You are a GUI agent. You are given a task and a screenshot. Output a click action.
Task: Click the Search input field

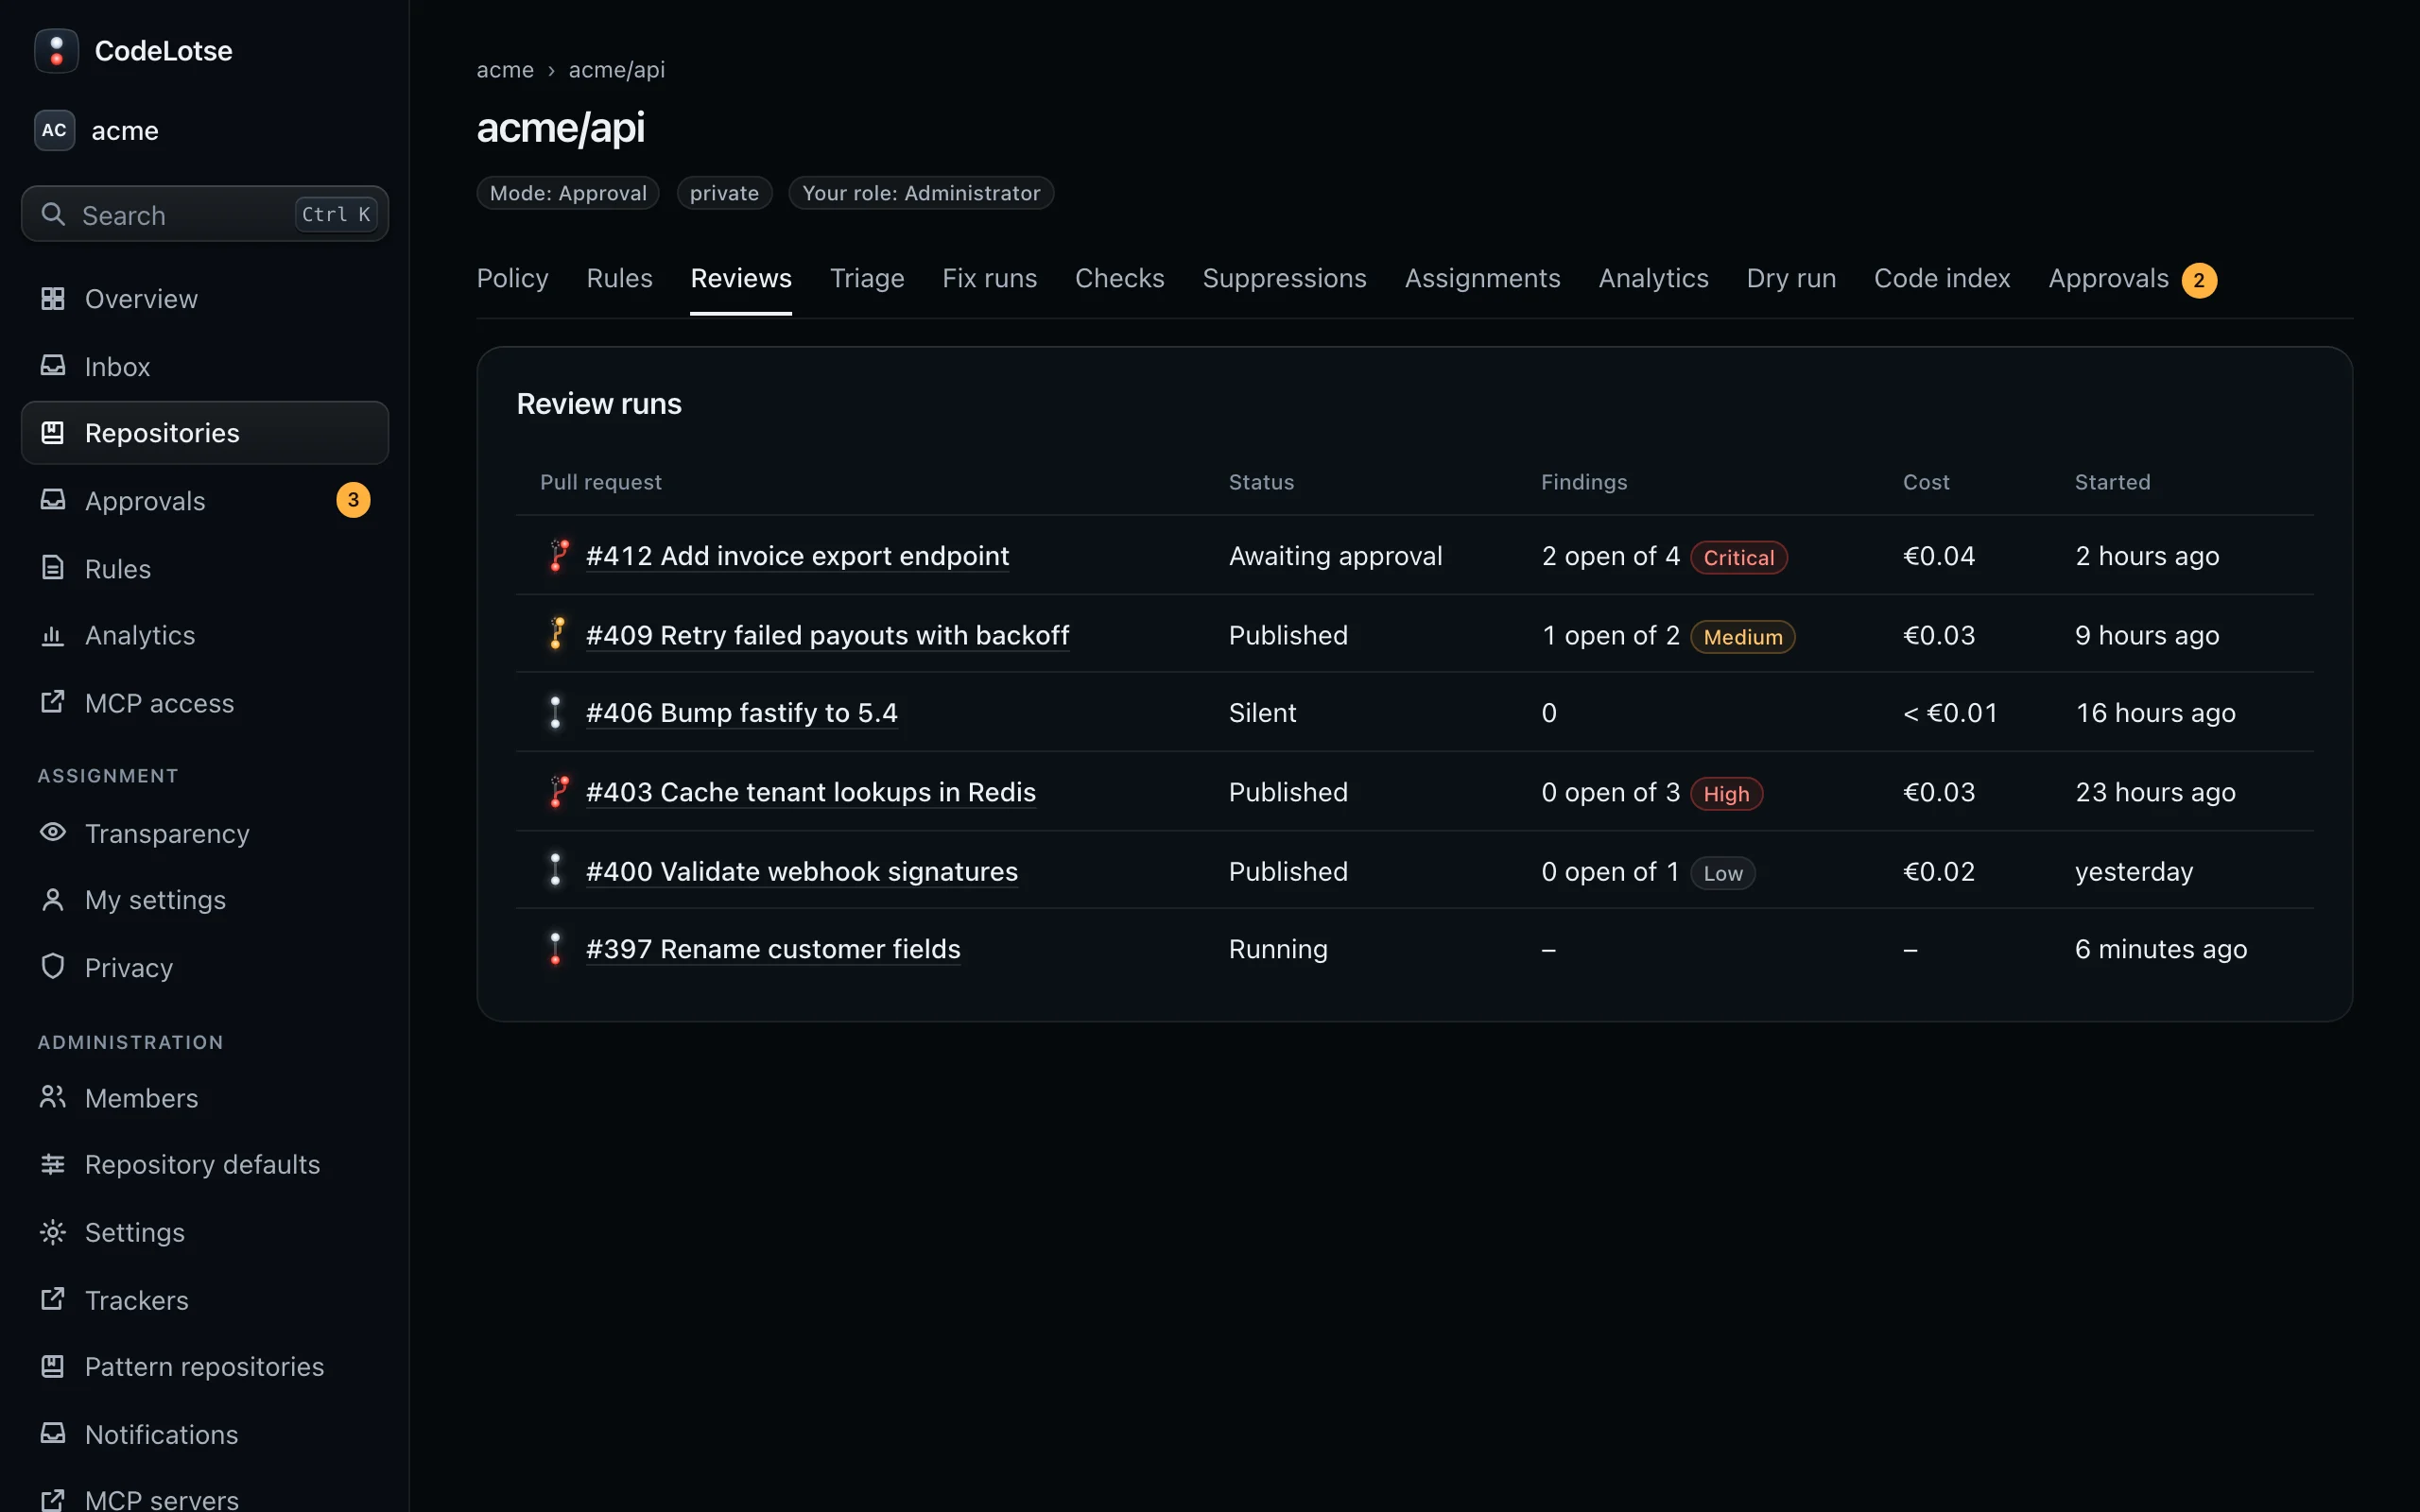click(x=205, y=214)
